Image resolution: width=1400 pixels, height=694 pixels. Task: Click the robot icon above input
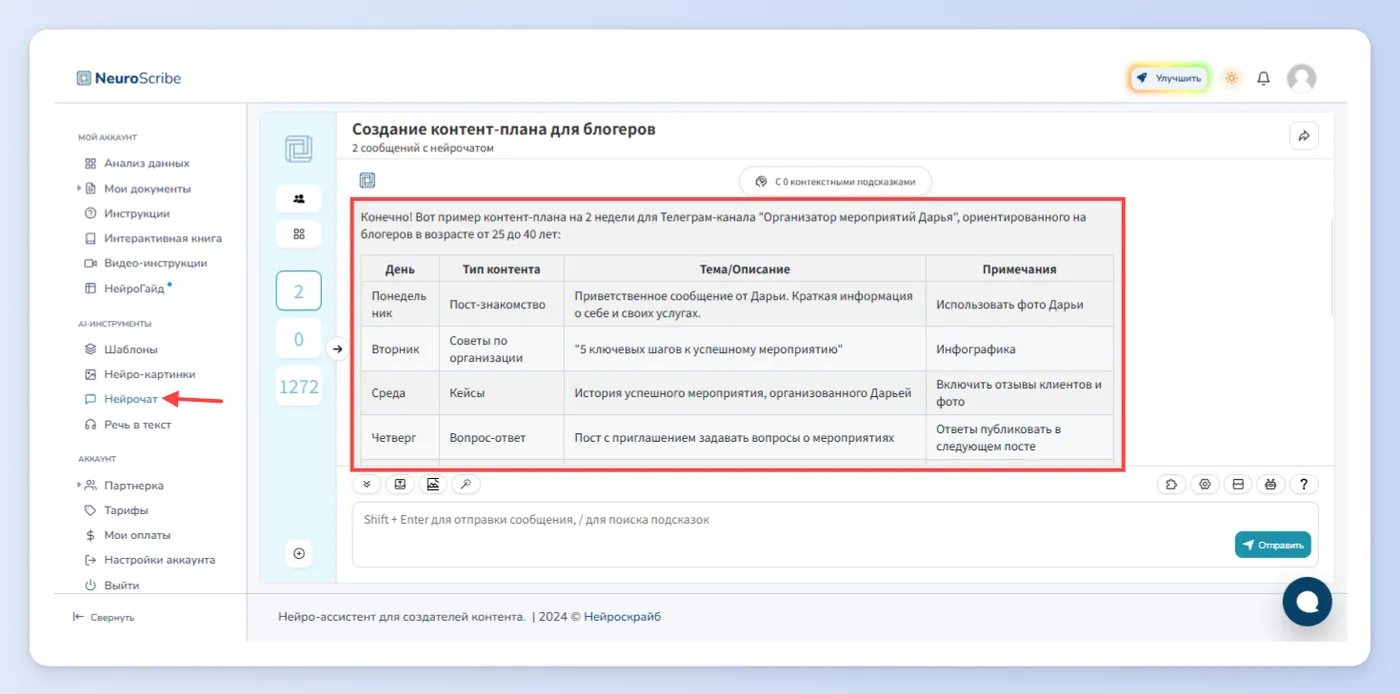[x=1271, y=485]
